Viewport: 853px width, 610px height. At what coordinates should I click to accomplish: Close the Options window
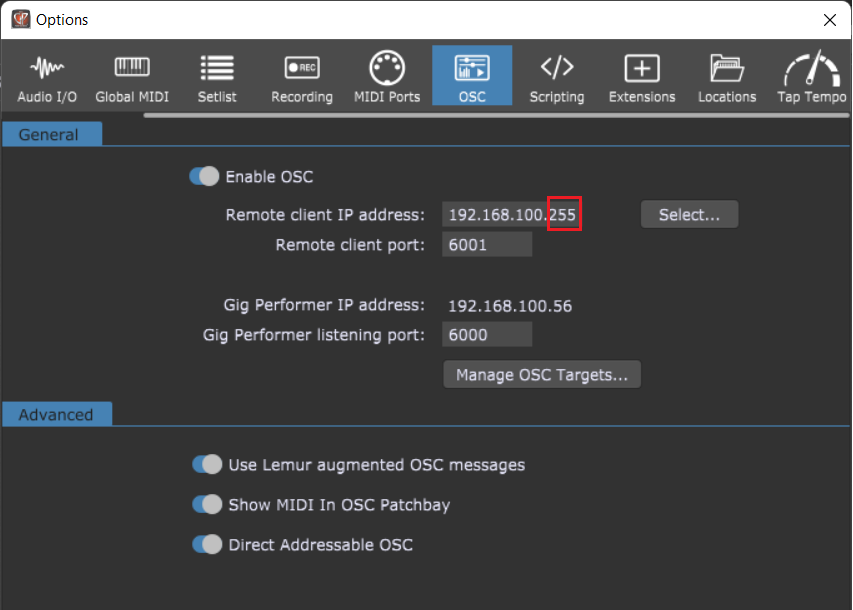coord(830,20)
